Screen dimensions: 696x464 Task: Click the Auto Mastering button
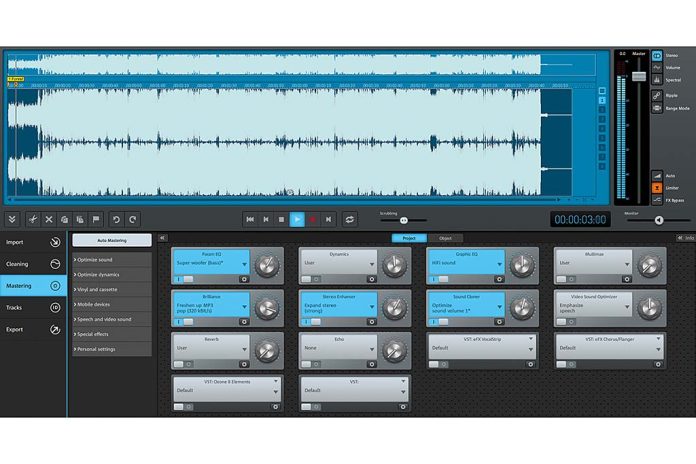[112, 240]
